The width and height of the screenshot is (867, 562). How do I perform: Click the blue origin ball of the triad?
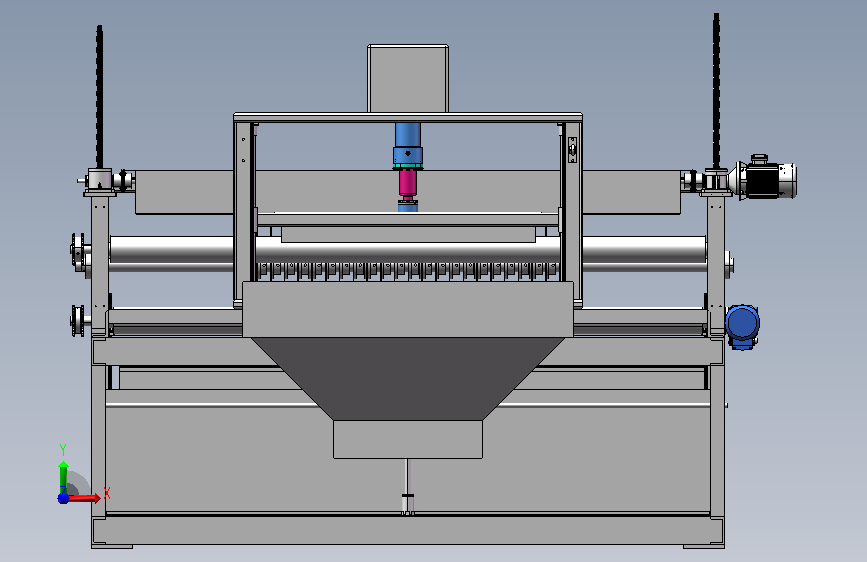pyautogui.click(x=63, y=498)
